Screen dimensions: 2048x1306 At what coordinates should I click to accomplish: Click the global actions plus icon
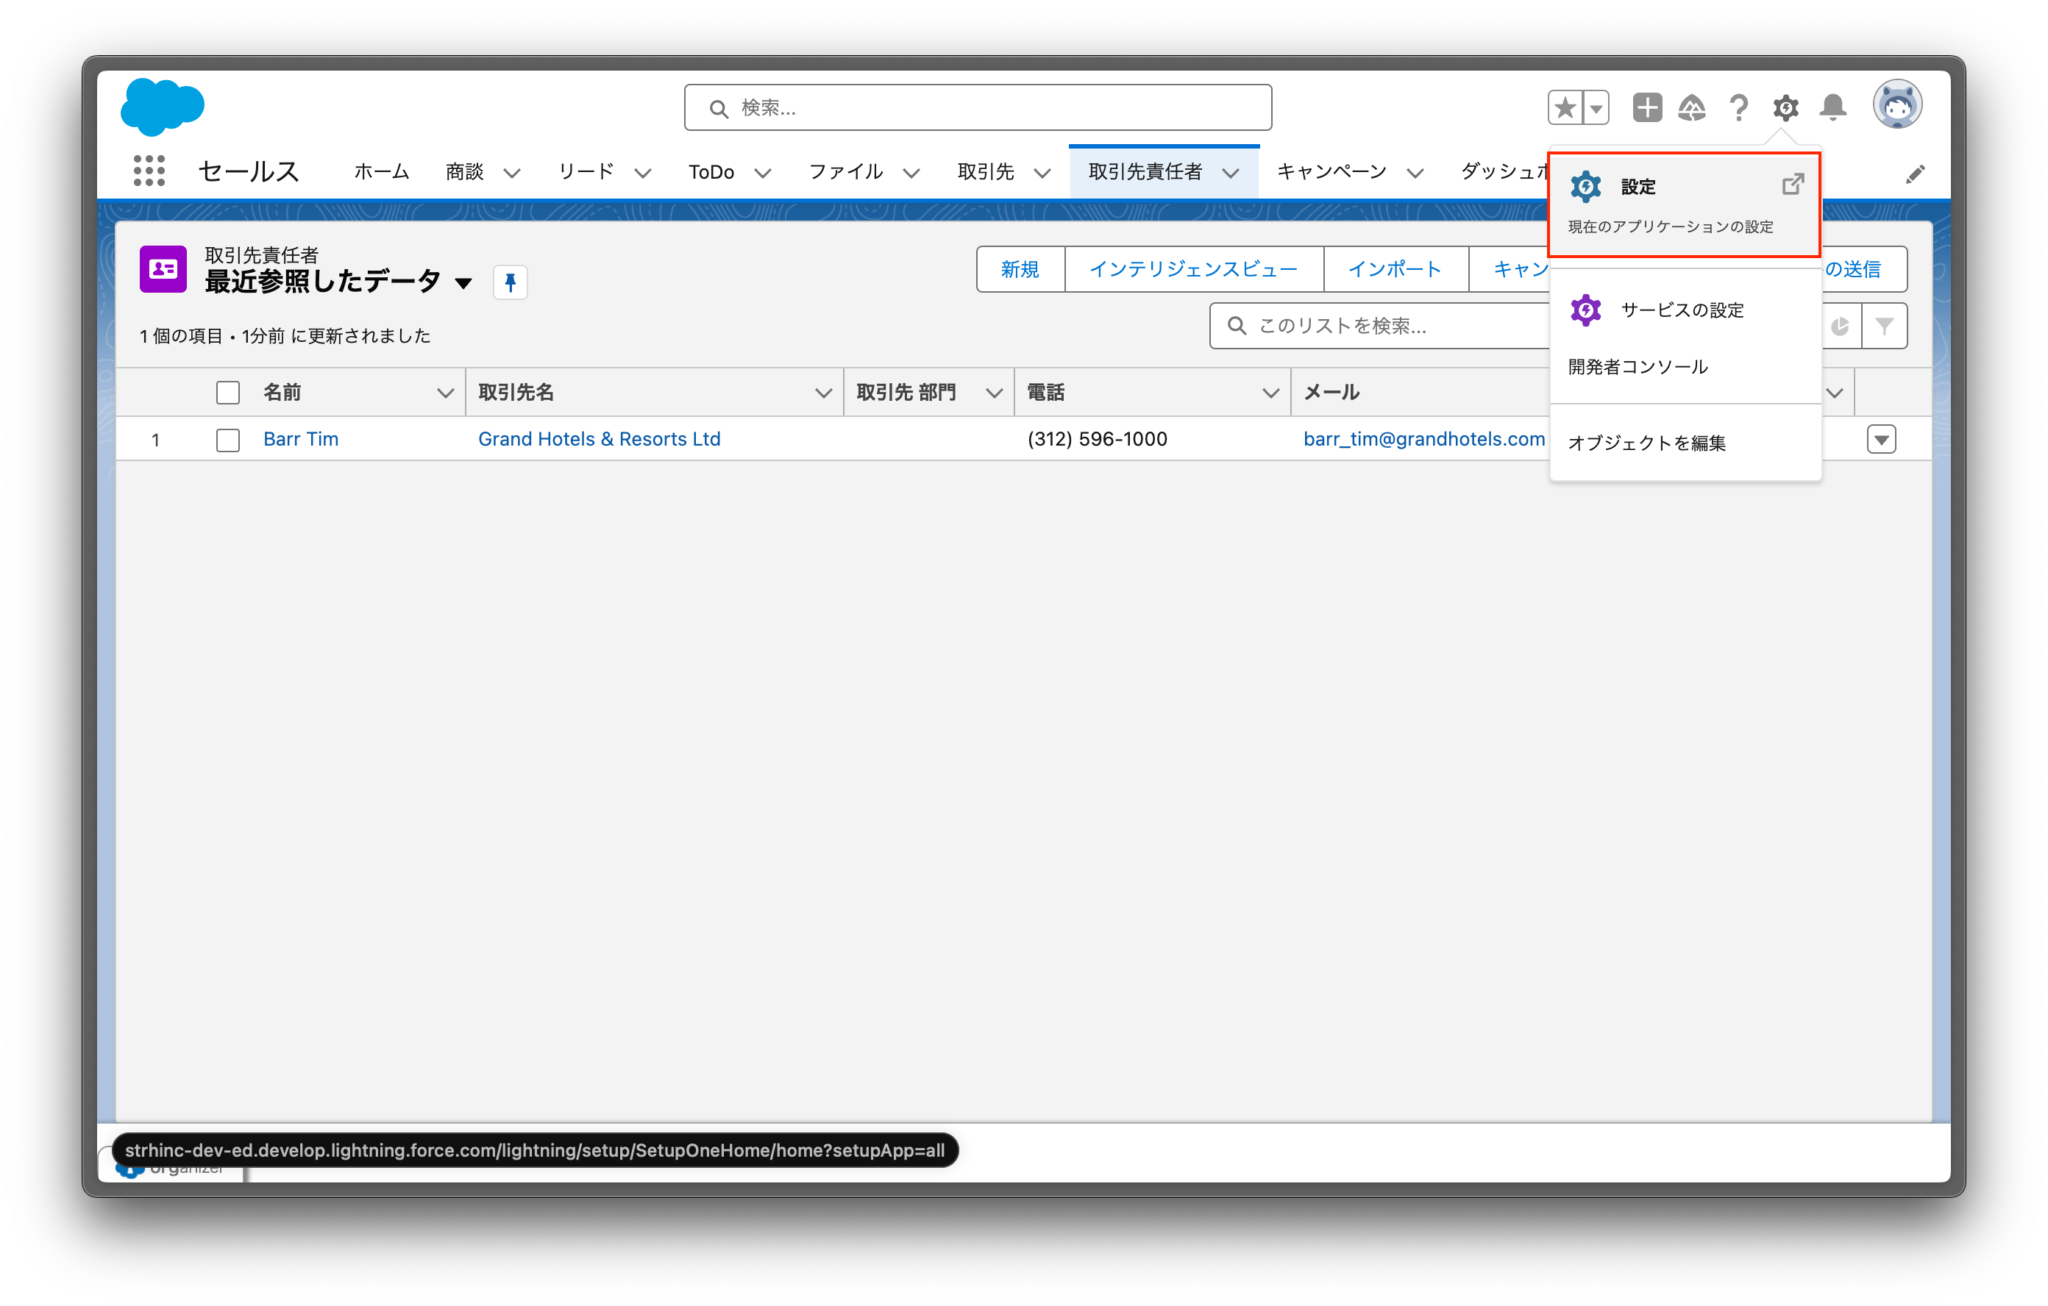pos(1647,107)
